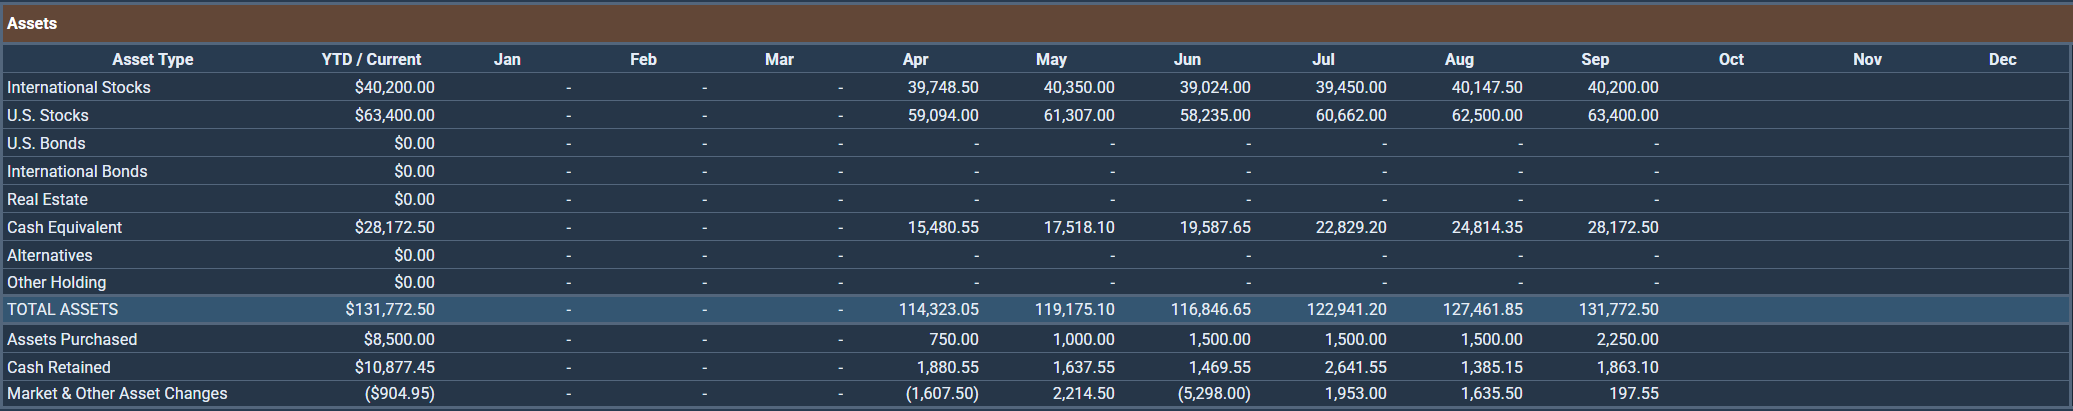The width and height of the screenshot is (2073, 411).
Task: Select the Jan column header
Action: pyautogui.click(x=507, y=59)
